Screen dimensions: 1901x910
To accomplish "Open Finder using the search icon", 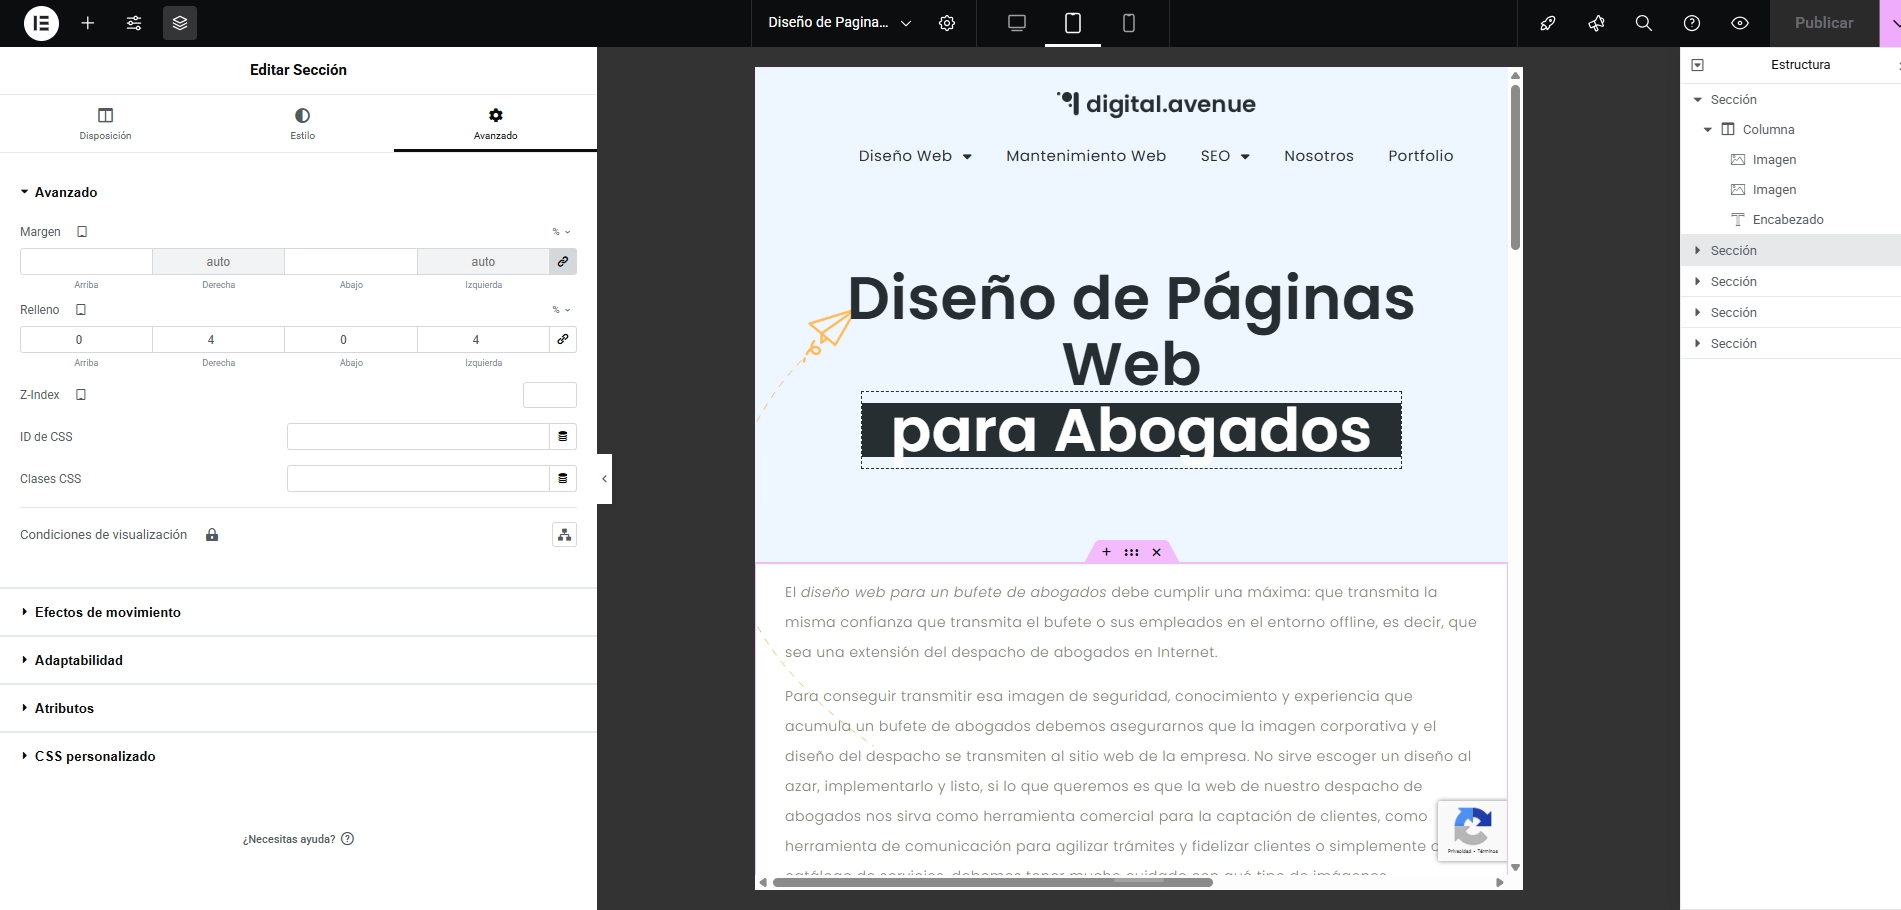I will [1643, 22].
